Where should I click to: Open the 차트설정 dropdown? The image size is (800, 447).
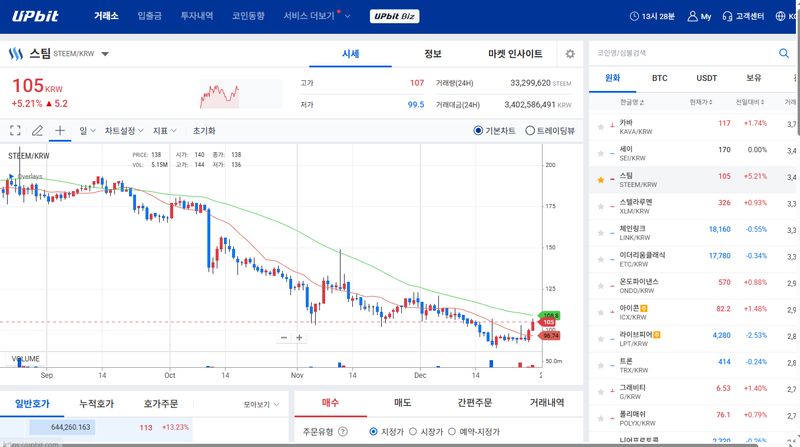tap(124, 130)
